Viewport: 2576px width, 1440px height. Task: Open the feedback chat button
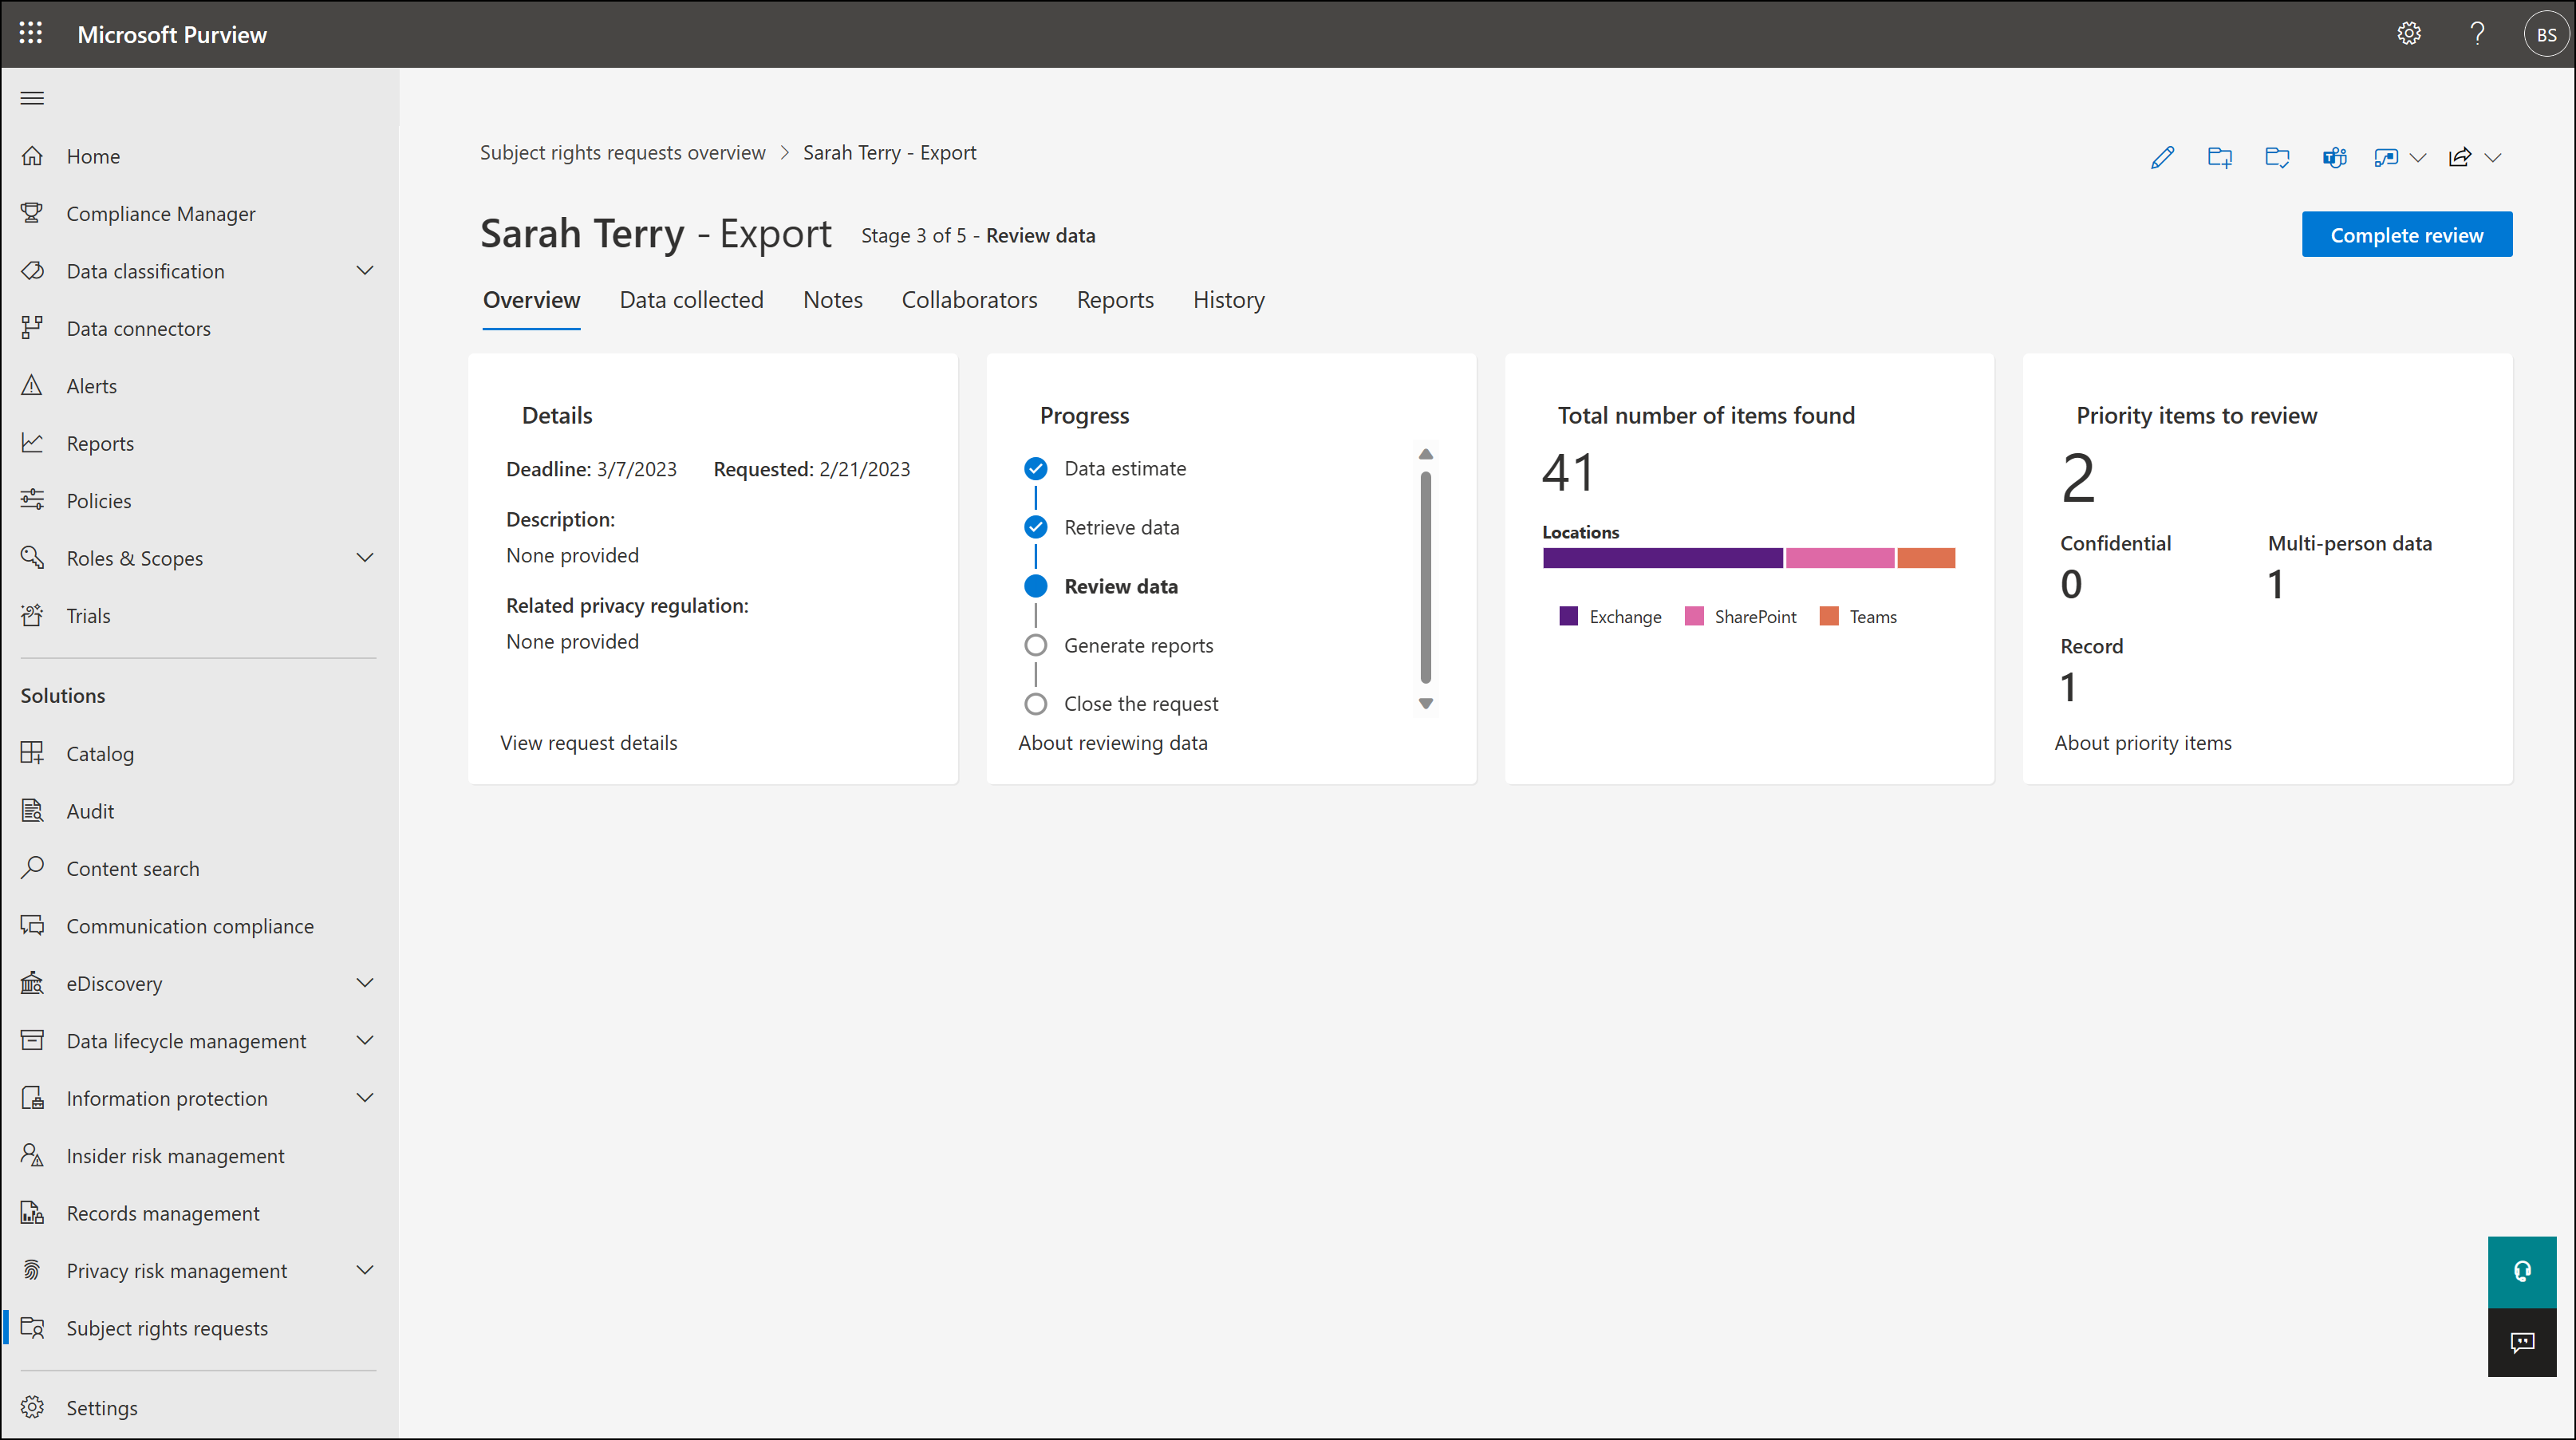point(2522,1342)
